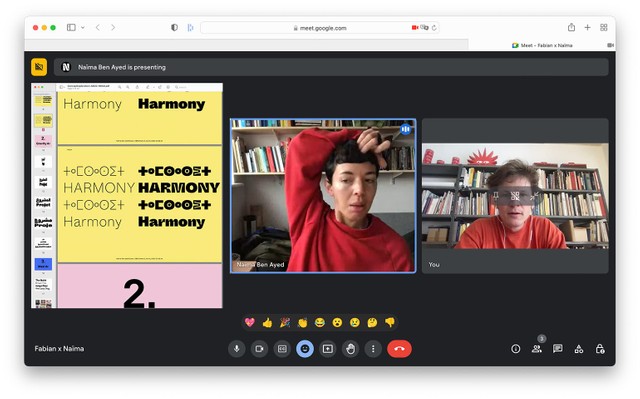Open Safari tab overview grid icon

click(604, 27)
